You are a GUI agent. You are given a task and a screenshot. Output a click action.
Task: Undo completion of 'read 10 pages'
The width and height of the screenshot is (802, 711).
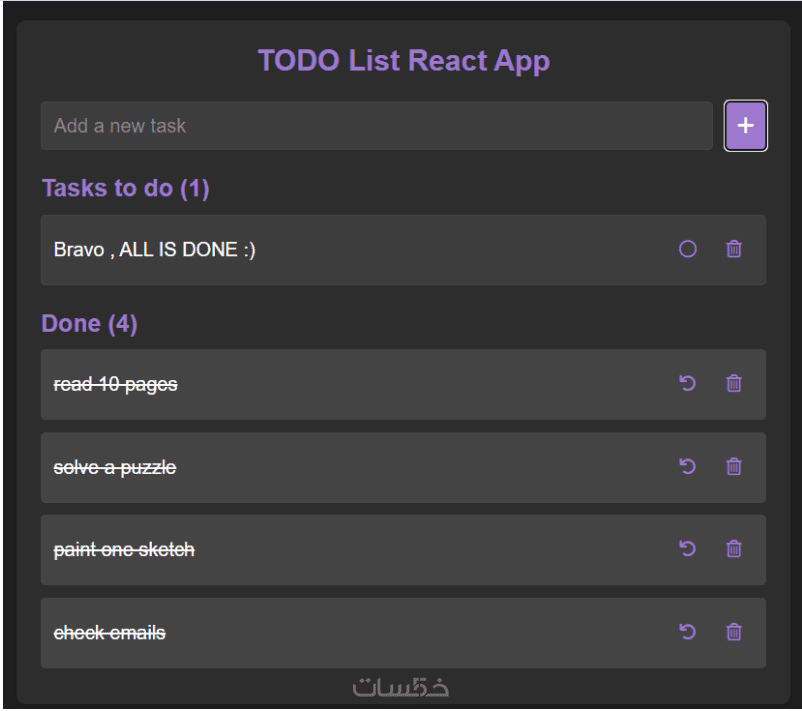point(687,383)
